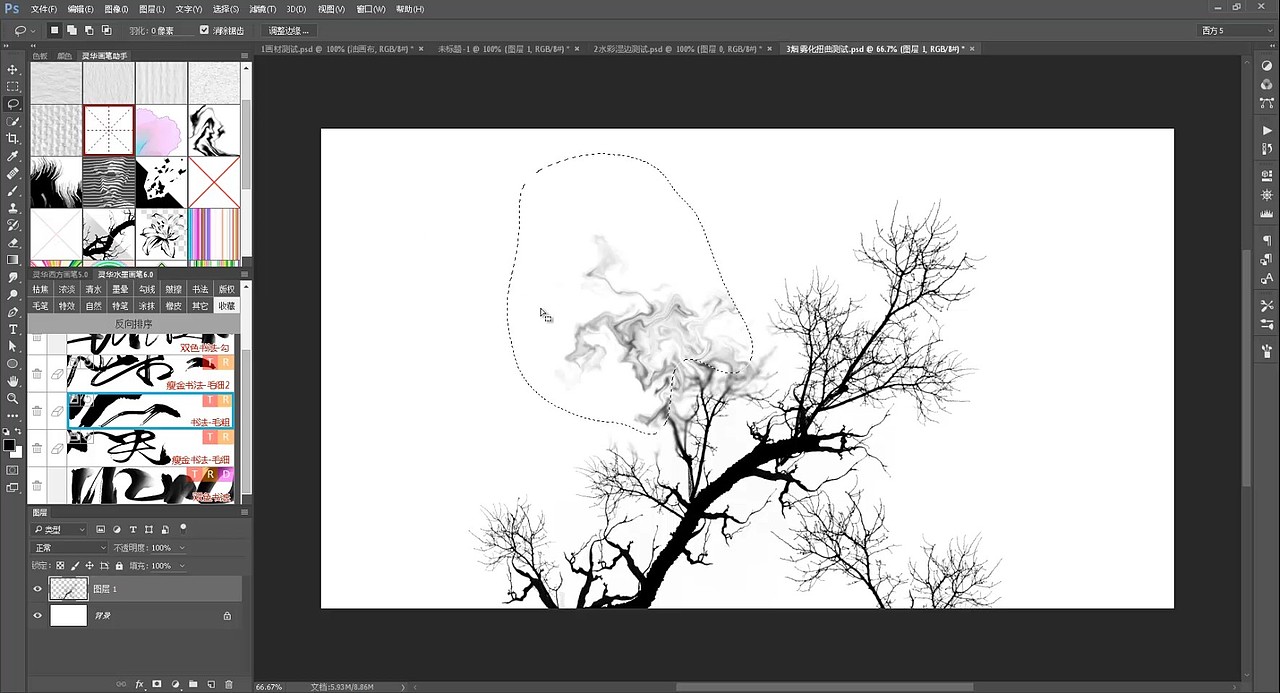Open the layer opacity dropdown
The width and height of the screenshot is (1280, 693).
pos(180,548)
